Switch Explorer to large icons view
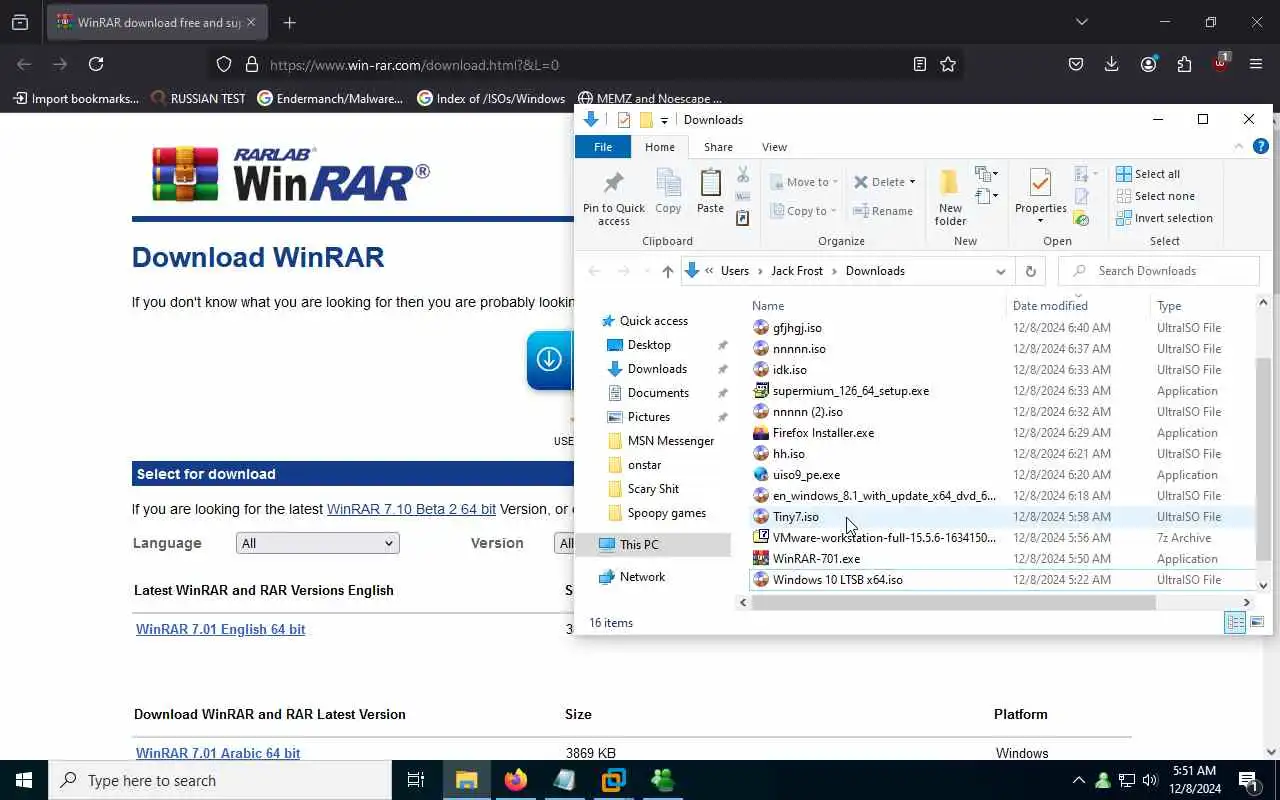The width and height of the screenshot is (1280, 800). click(x=1257, y=623)
